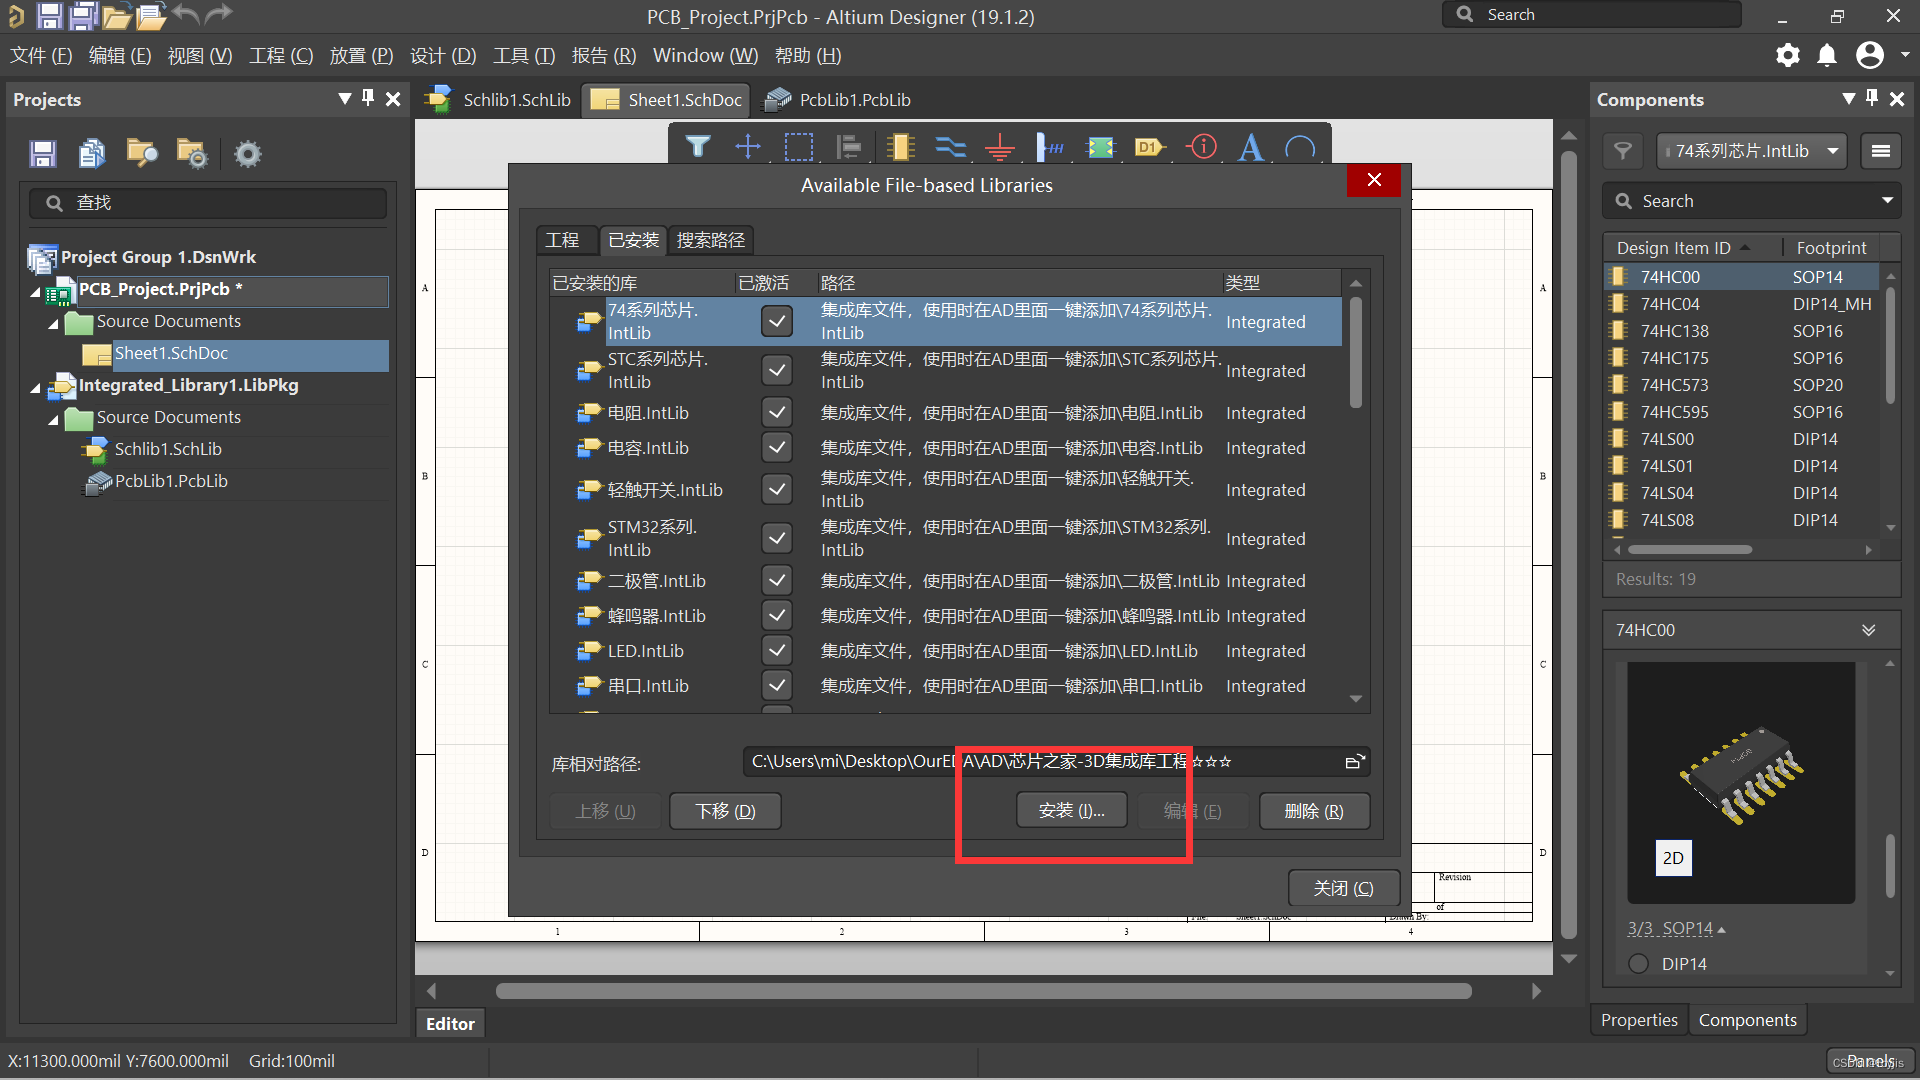Switch to the 搜索路径 tab
The image size is (1920, 1080).
(710, 240)
